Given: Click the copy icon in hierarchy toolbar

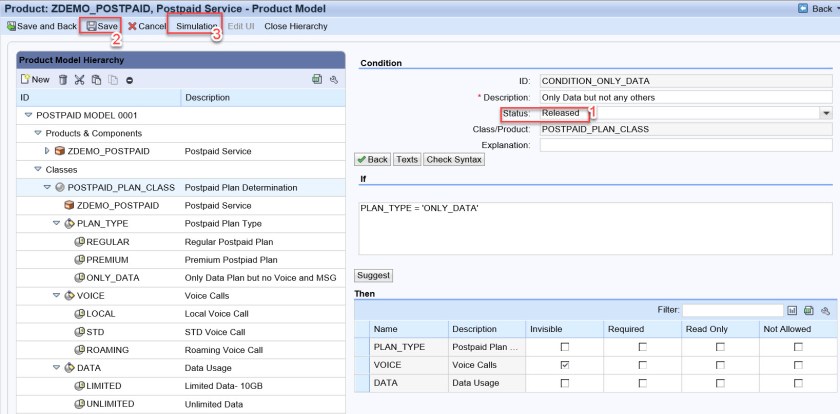Looking at the screenshot, I should pos(97,79).
